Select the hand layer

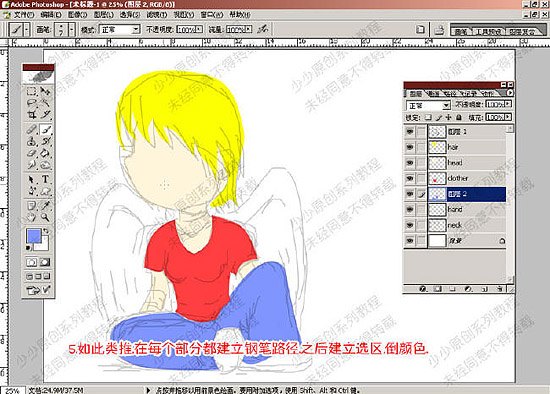click(467, 209)
